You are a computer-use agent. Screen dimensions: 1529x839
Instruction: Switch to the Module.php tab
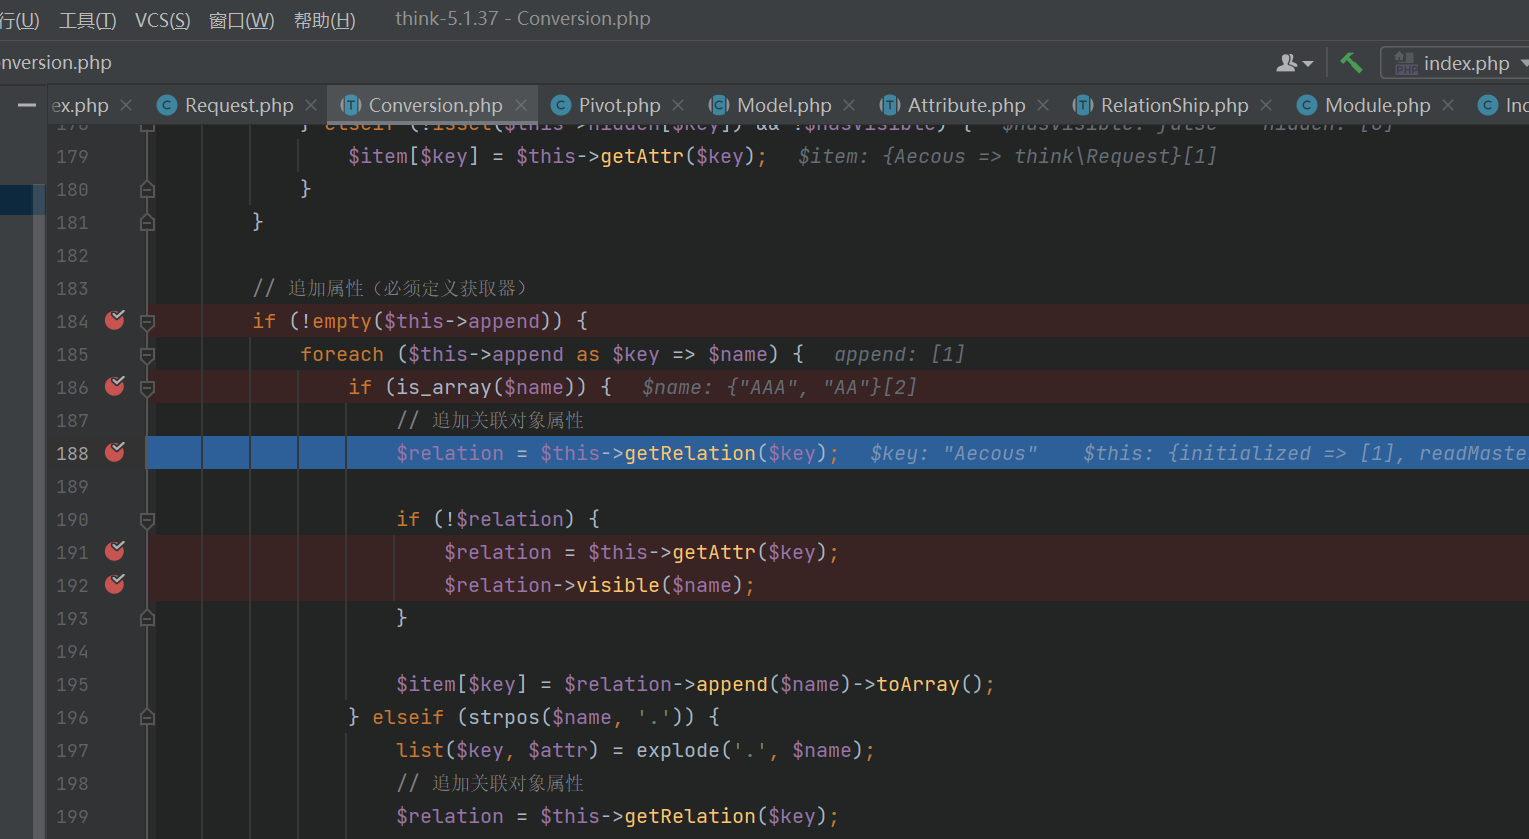(1377, 105)
